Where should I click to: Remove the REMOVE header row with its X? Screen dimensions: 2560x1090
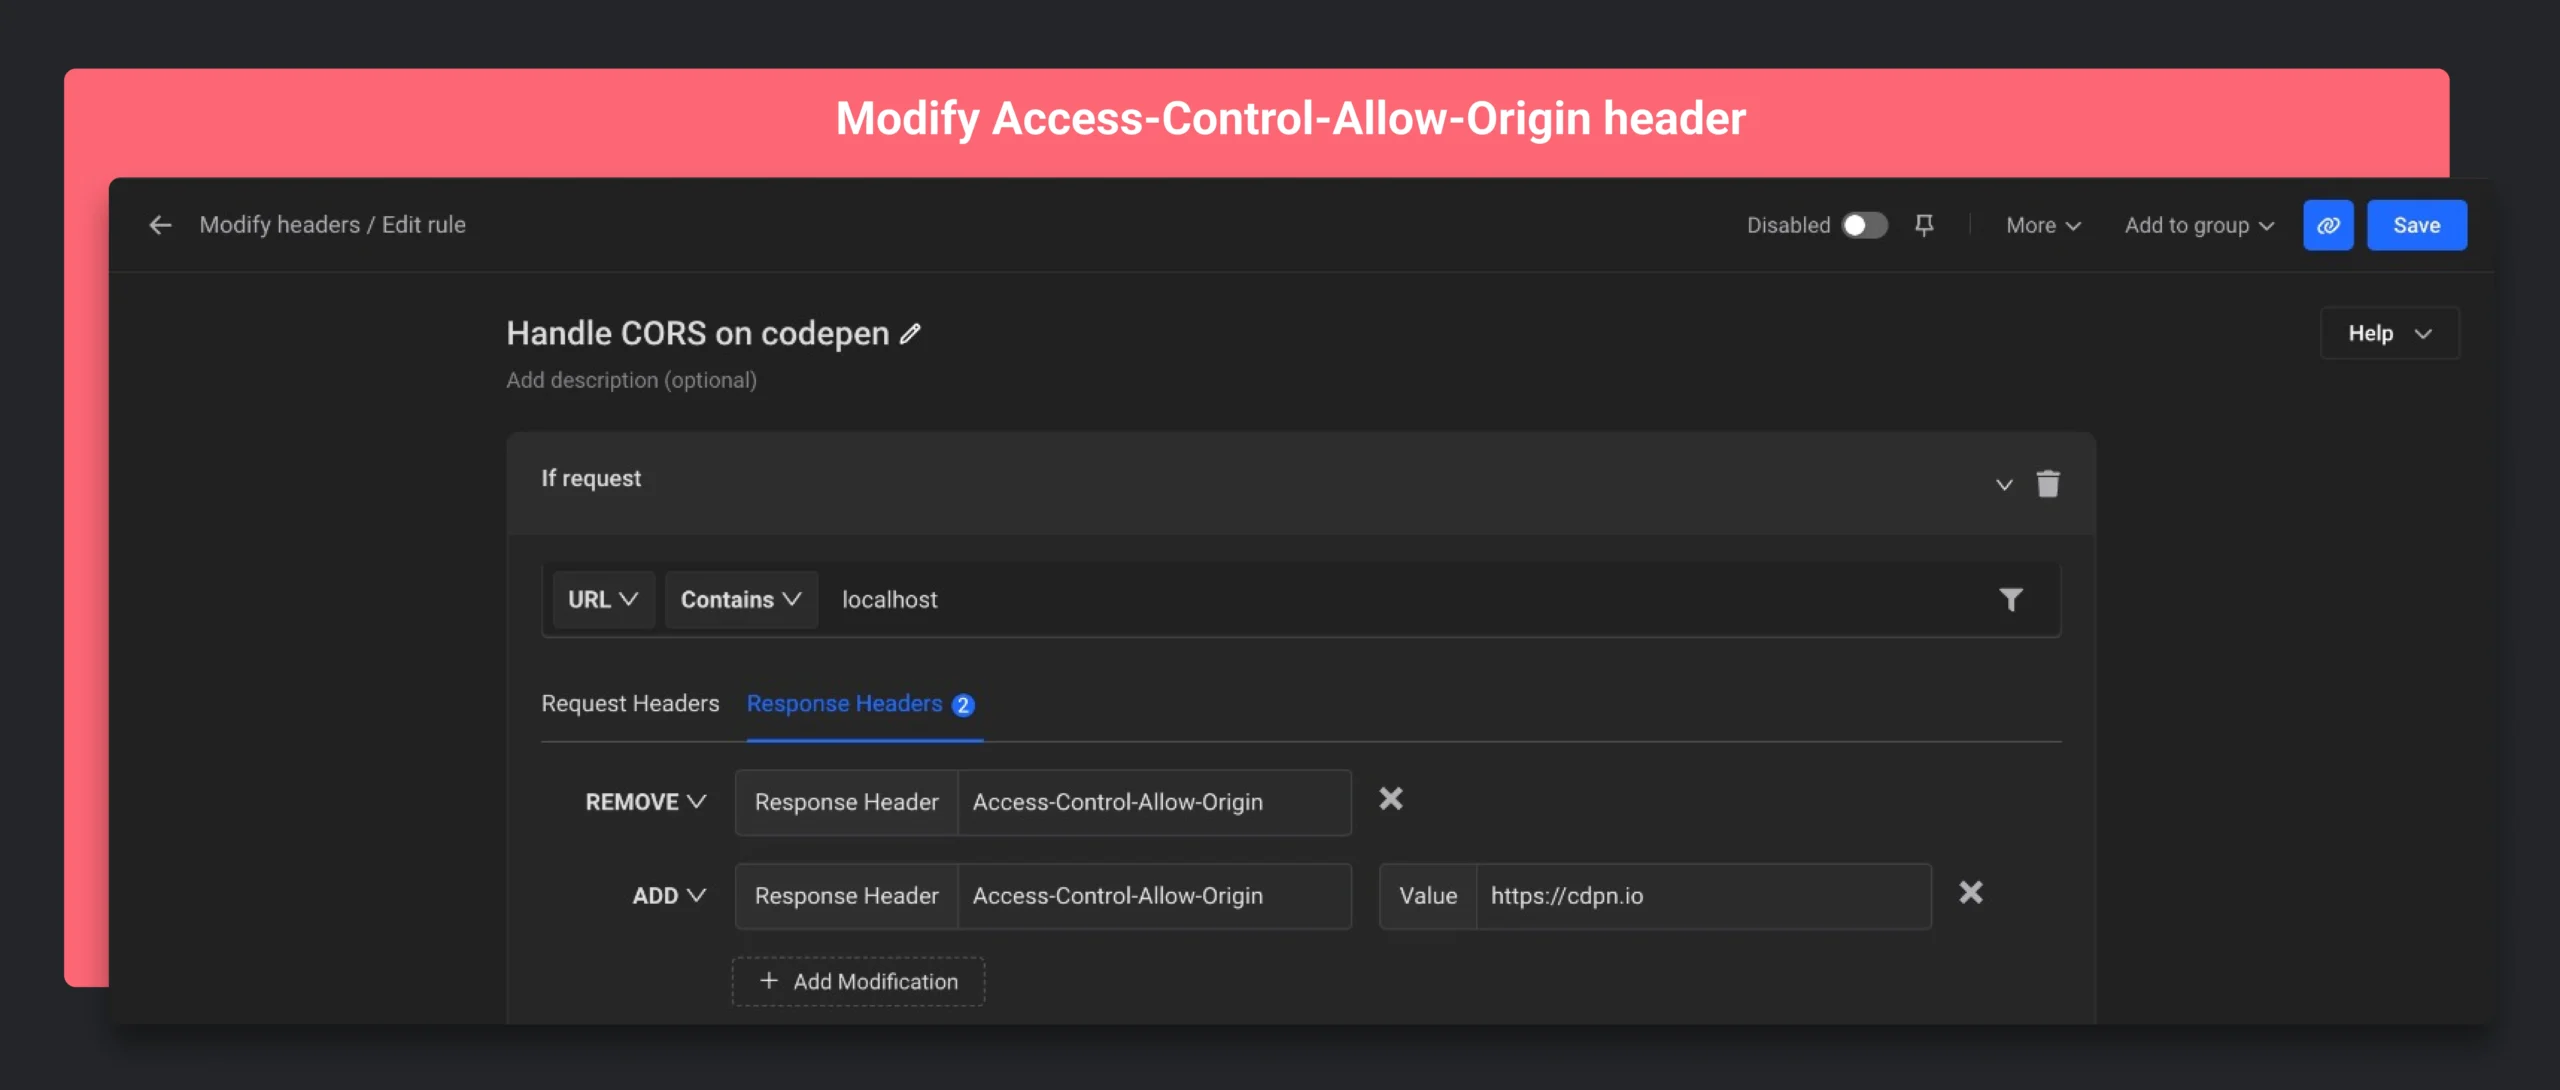point(1391,799)
